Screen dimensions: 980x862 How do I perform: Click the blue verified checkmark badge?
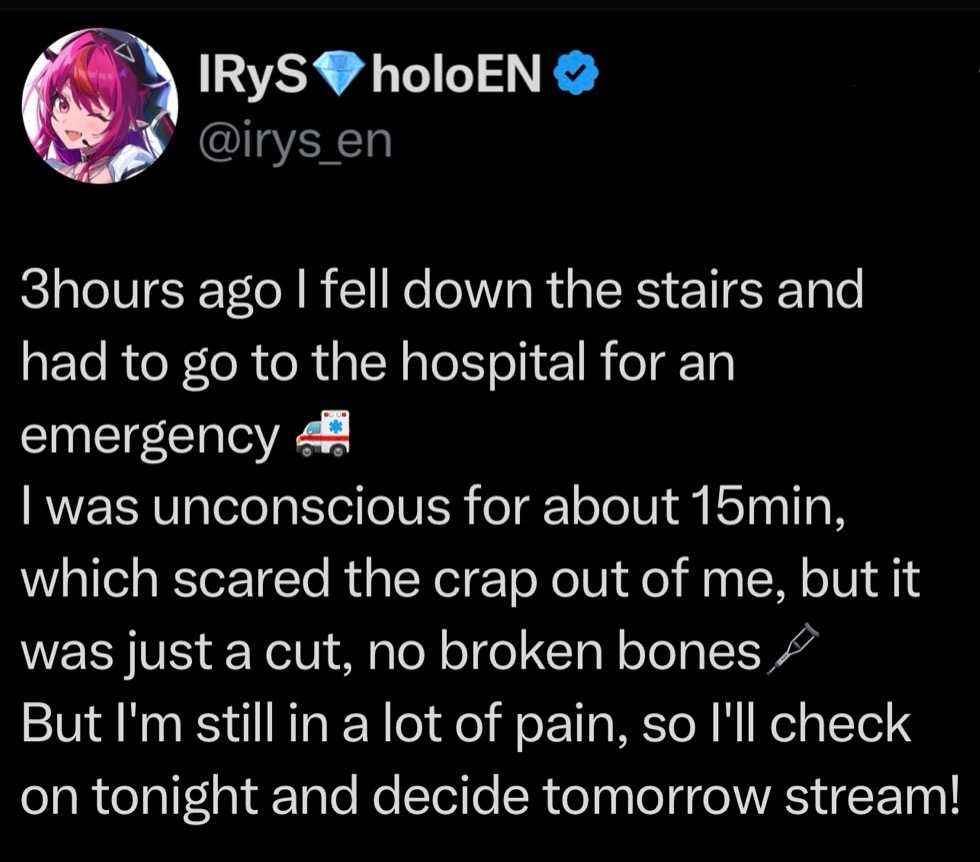576,72
